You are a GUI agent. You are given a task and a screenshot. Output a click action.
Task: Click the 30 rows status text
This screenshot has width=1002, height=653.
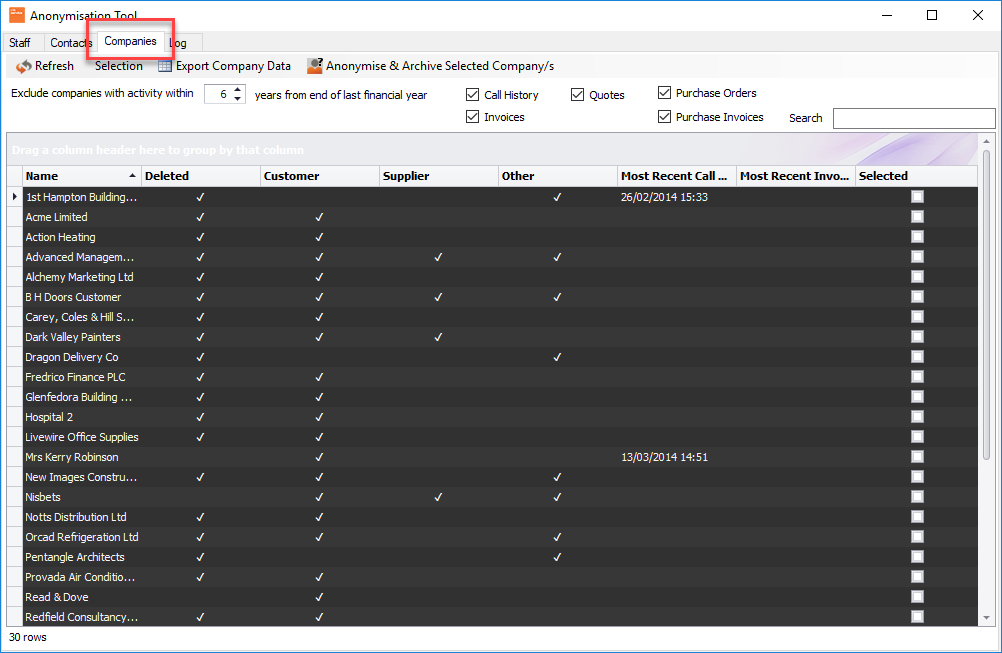pos(27,637)
